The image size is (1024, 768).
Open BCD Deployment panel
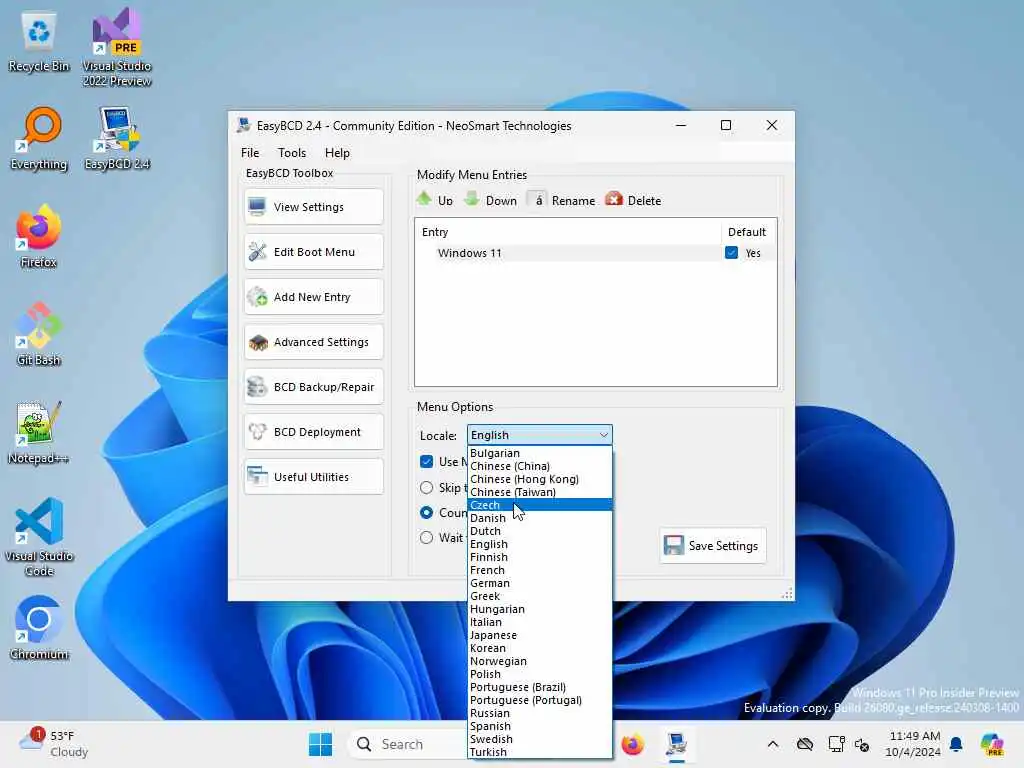[313, 432]
